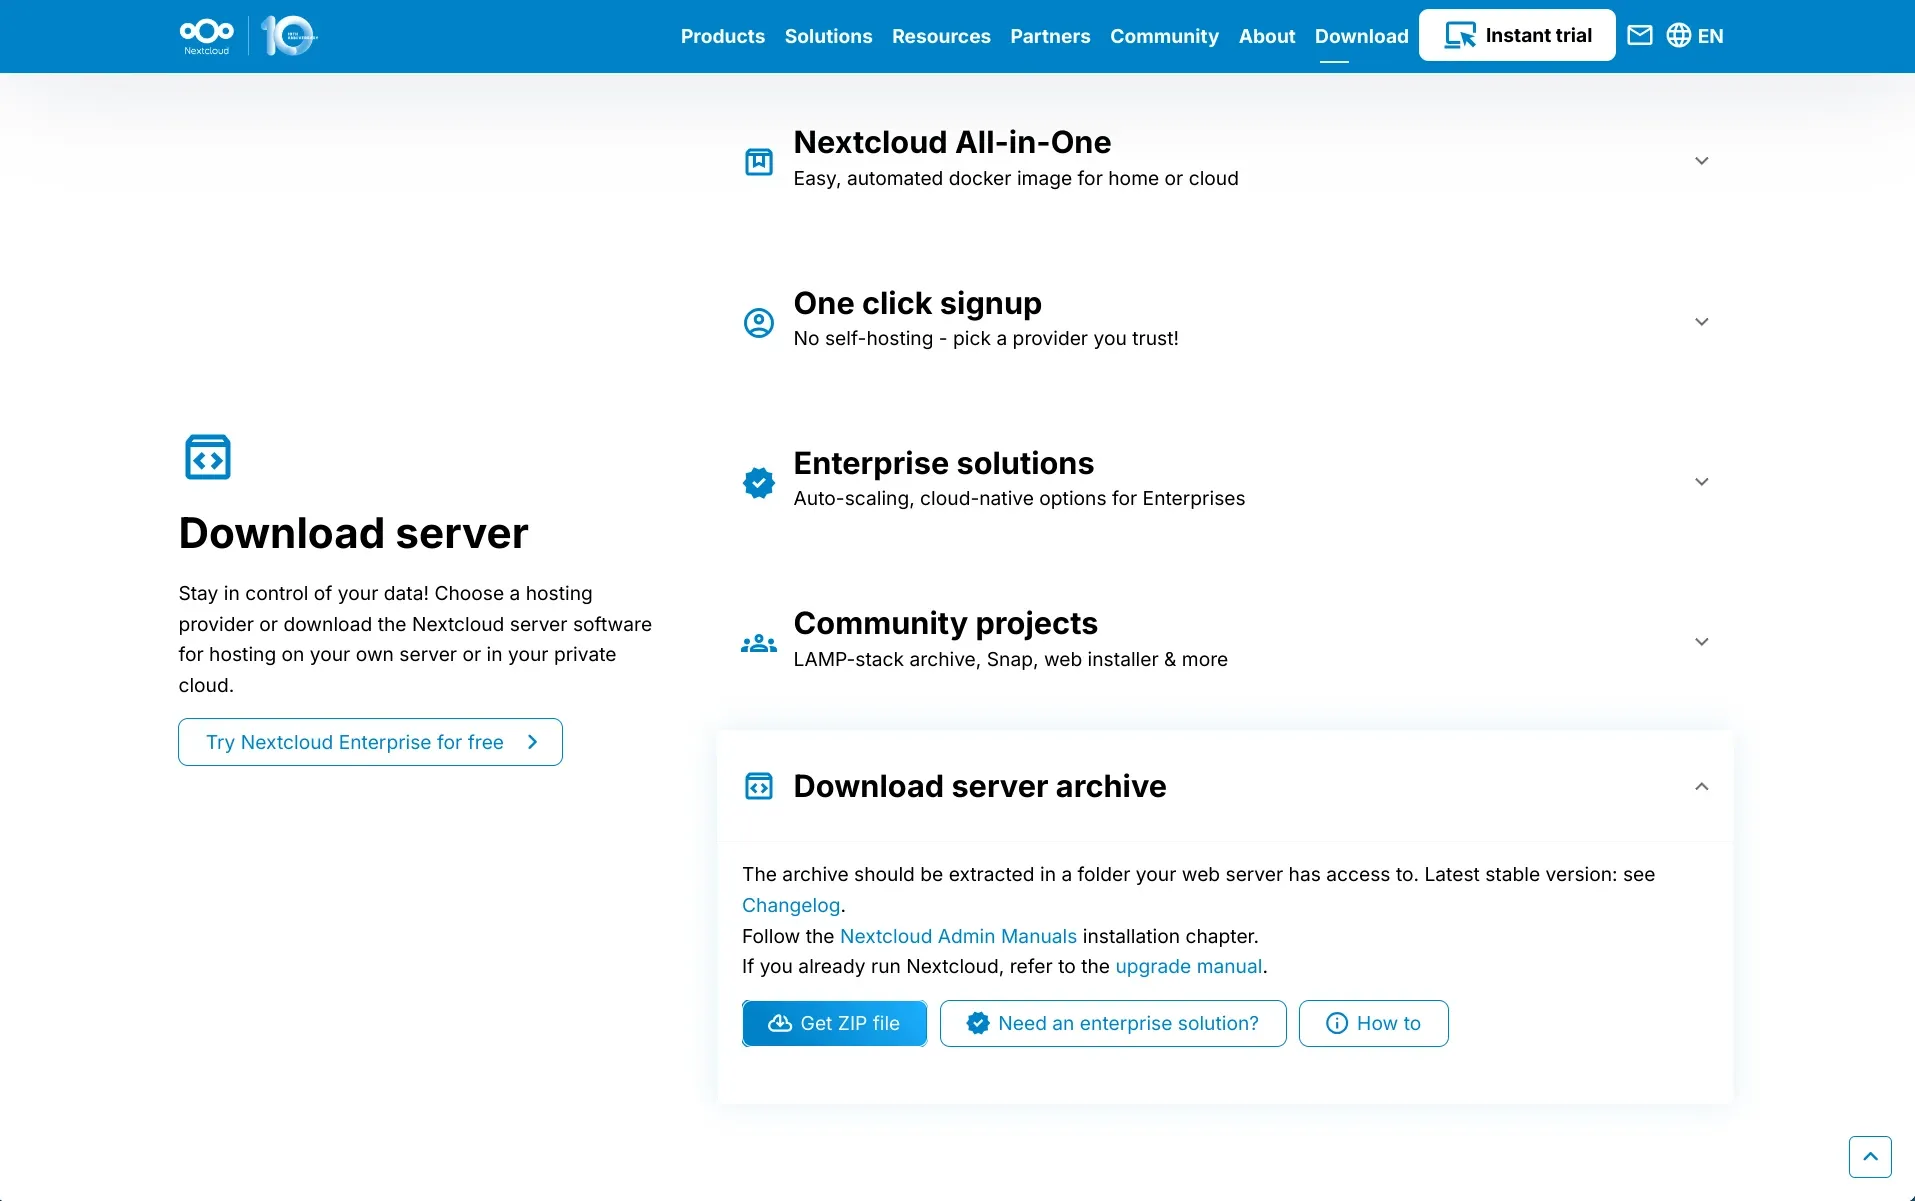1915x1201 pixels.
Task: Click the large Download server title
Action: pos(353,533)
